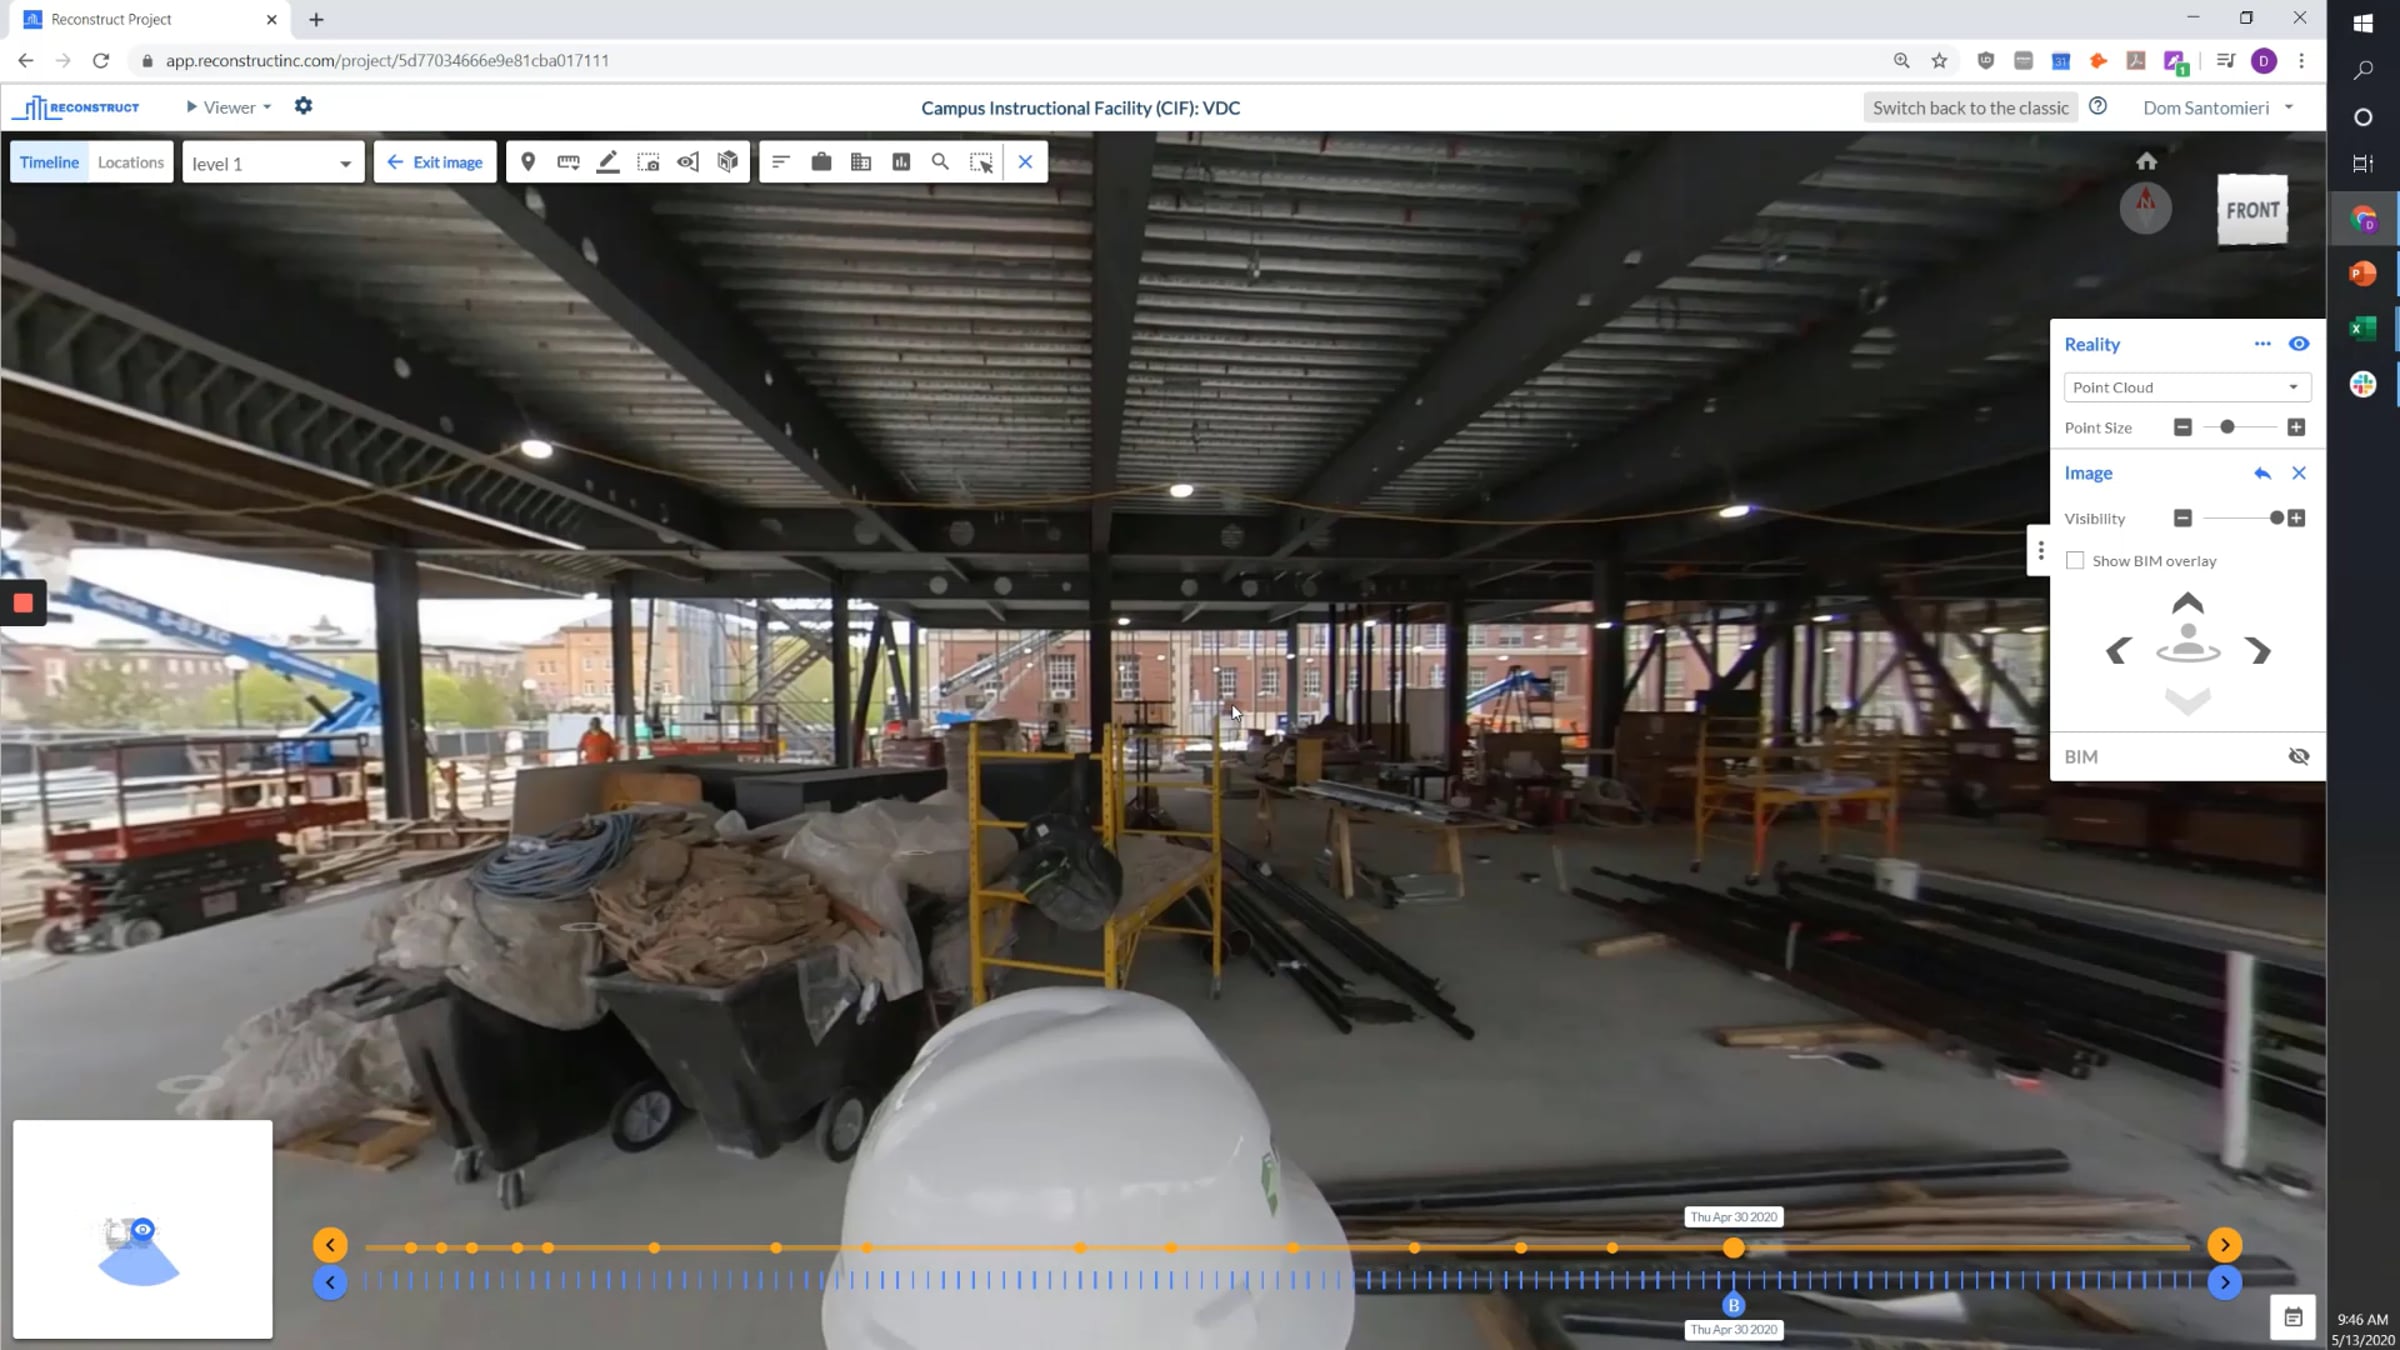
Task: Increase Point Size with plus button
Action: (x=2296, y=427)
